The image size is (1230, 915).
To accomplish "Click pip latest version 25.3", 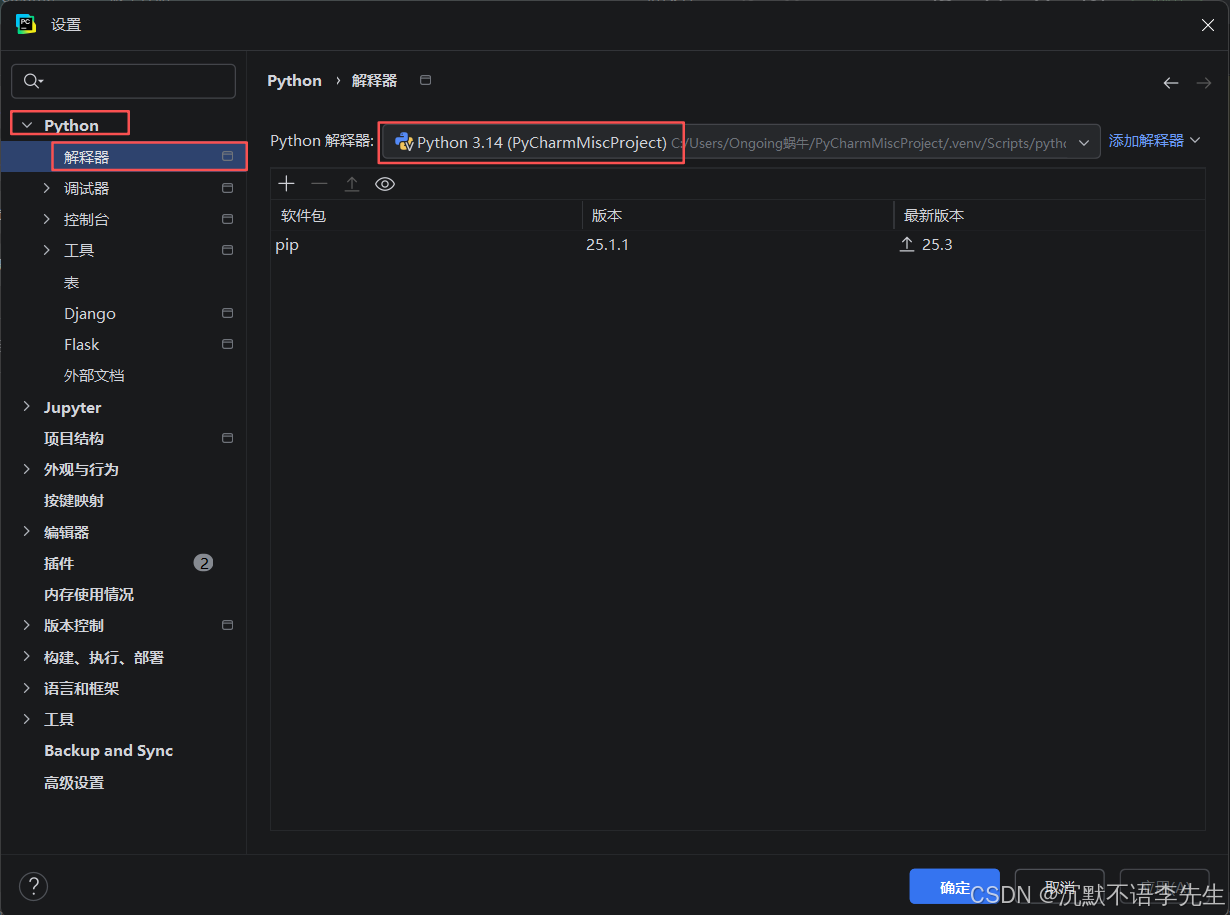I will click(937, 244).
